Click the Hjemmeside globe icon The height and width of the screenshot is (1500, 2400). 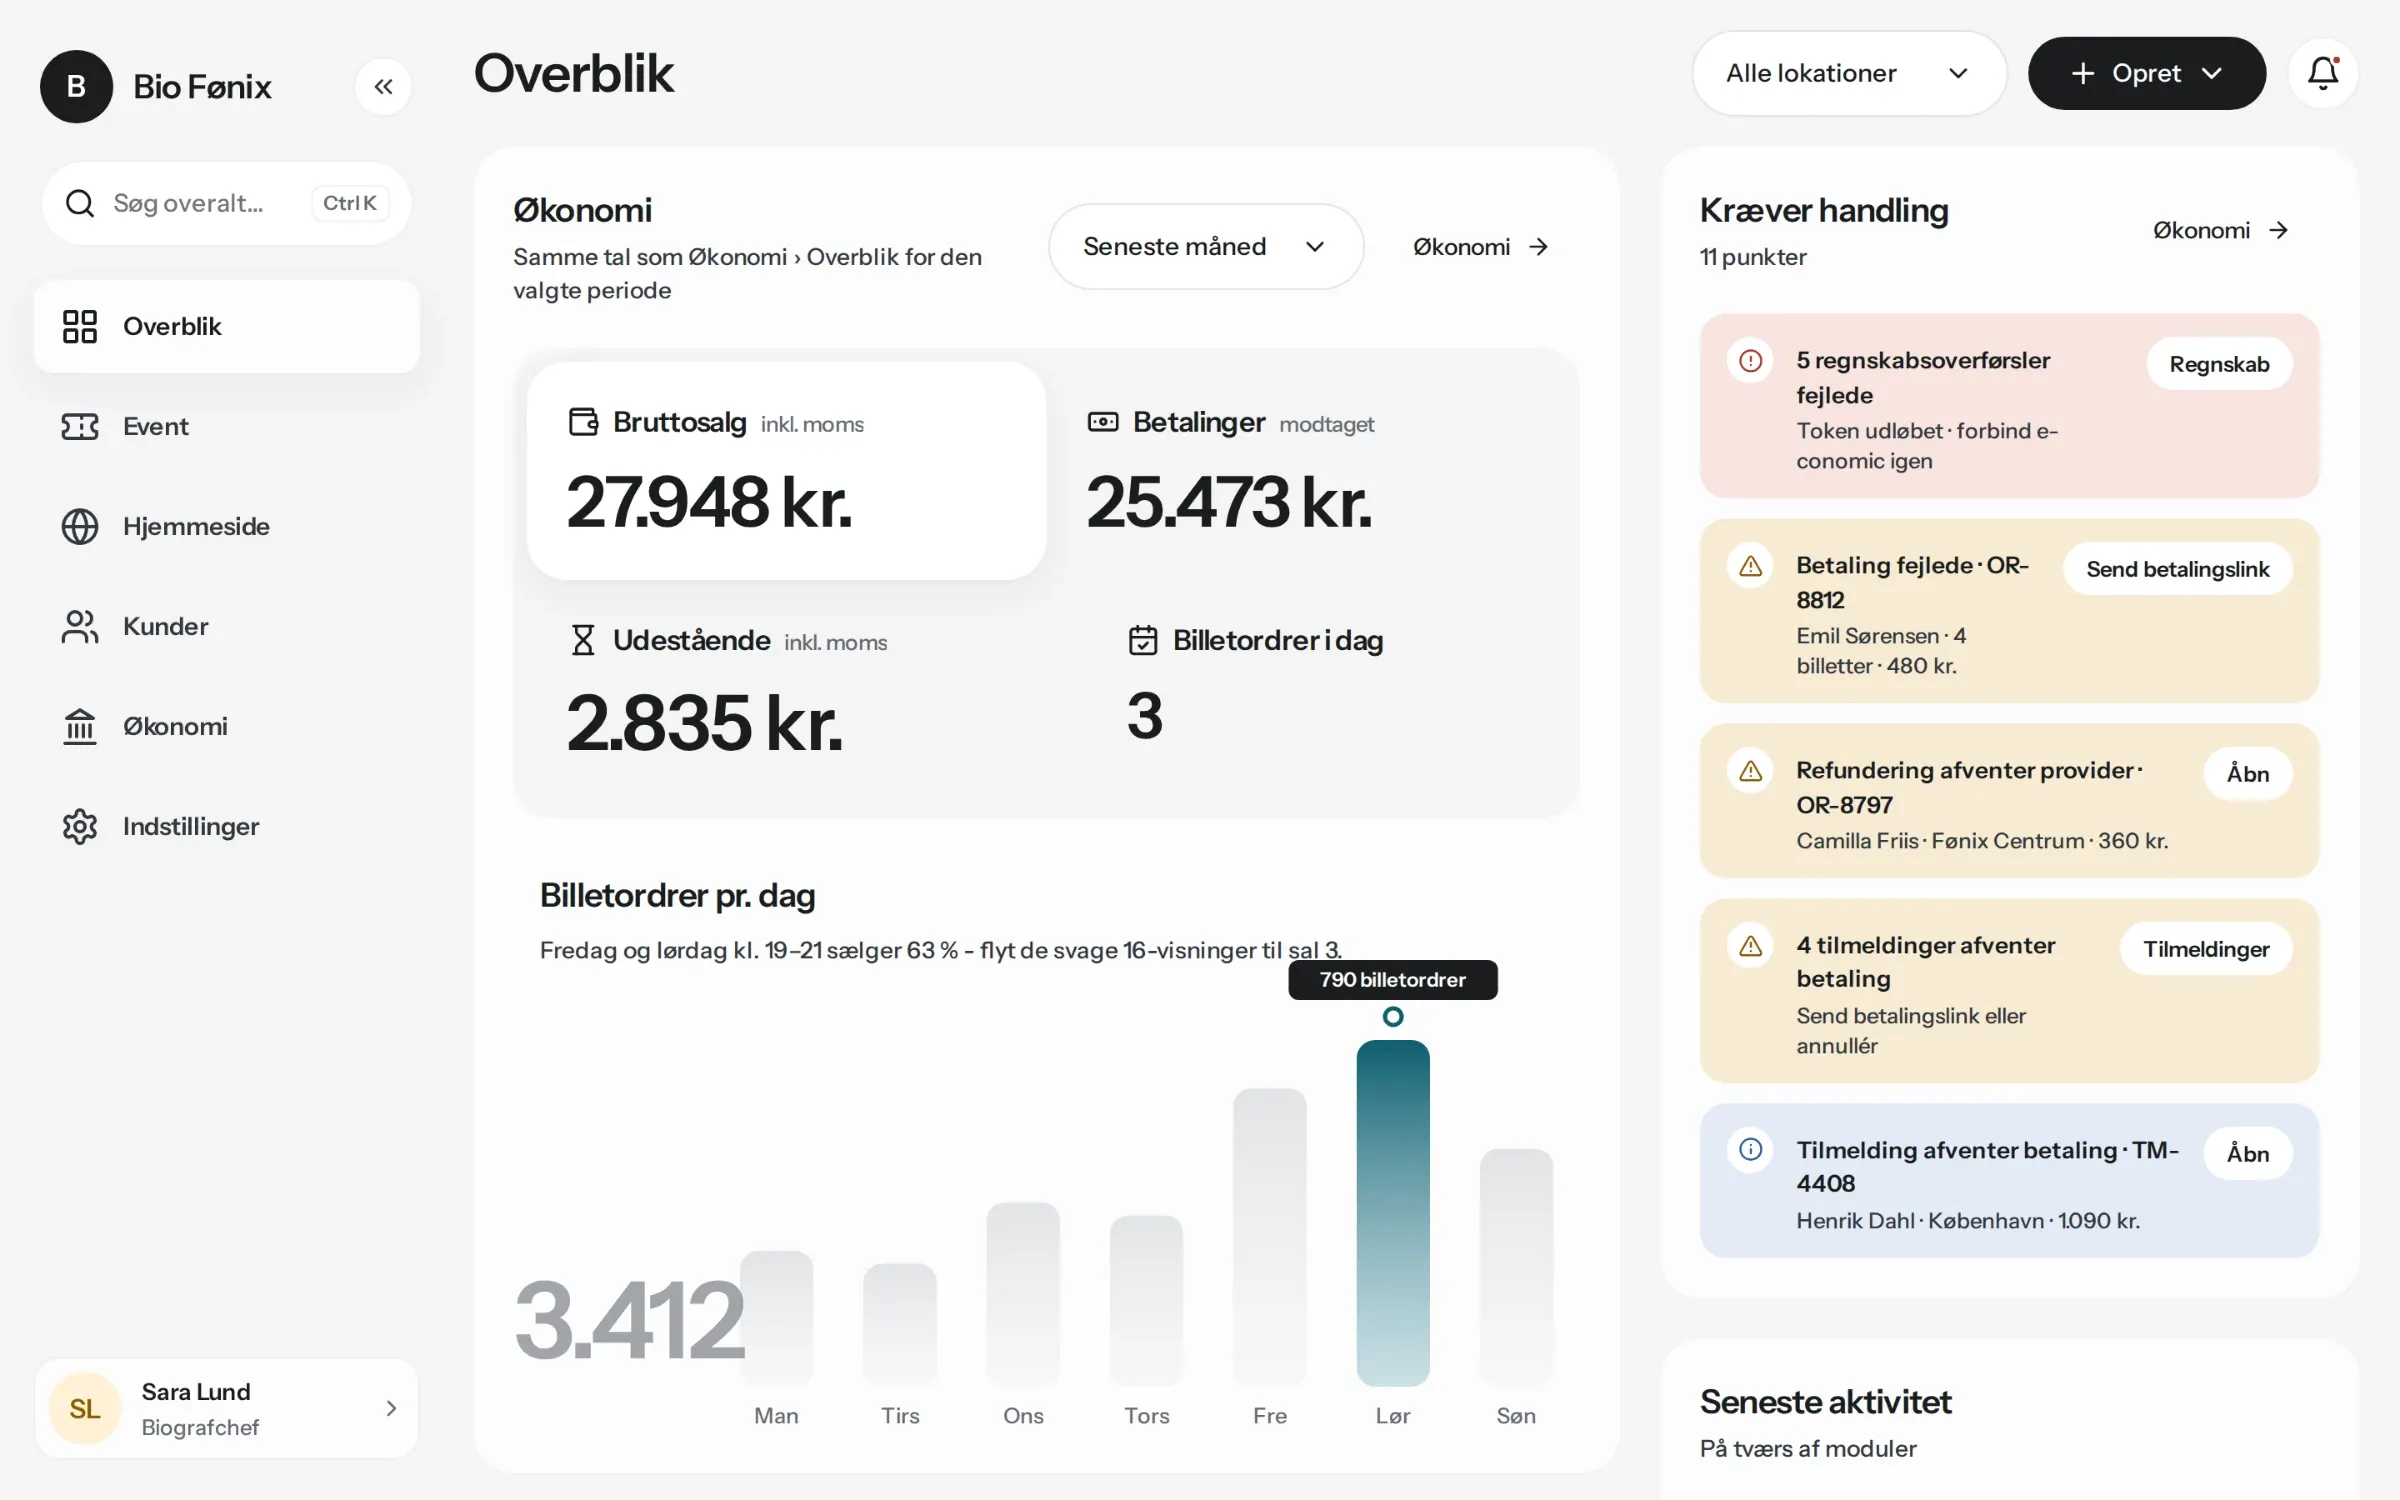point(80,527)
